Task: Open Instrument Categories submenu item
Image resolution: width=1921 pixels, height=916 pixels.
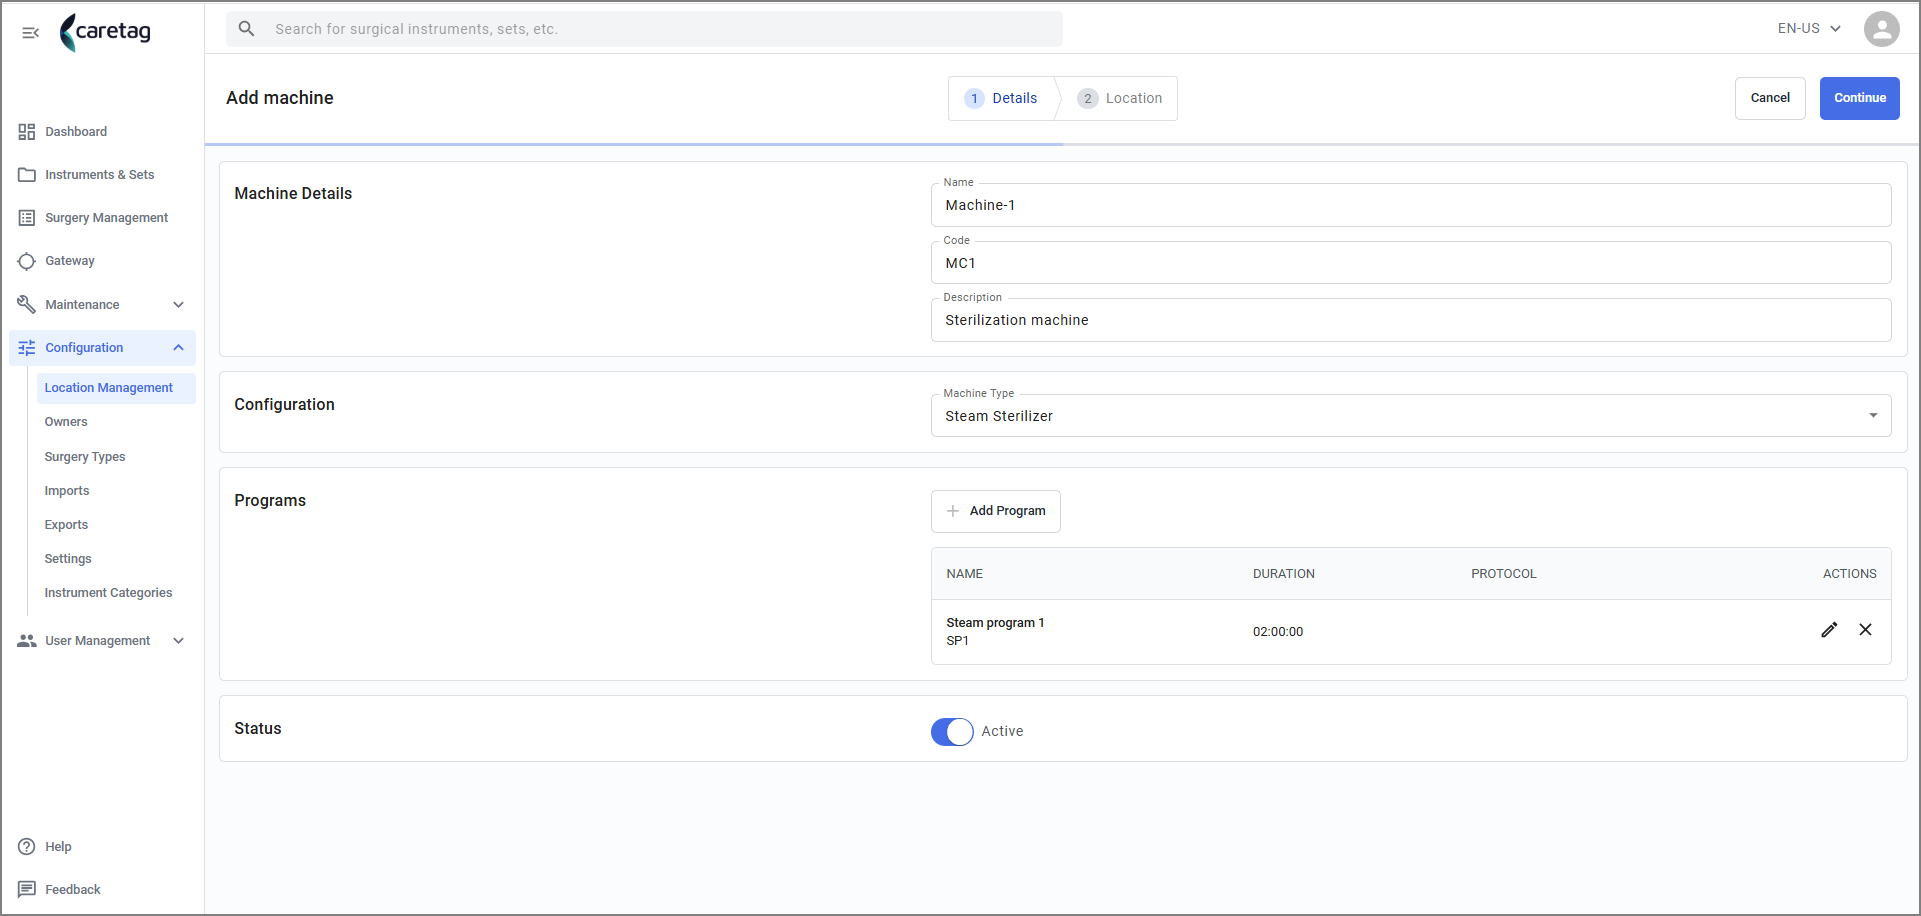Action: (108, 593)
